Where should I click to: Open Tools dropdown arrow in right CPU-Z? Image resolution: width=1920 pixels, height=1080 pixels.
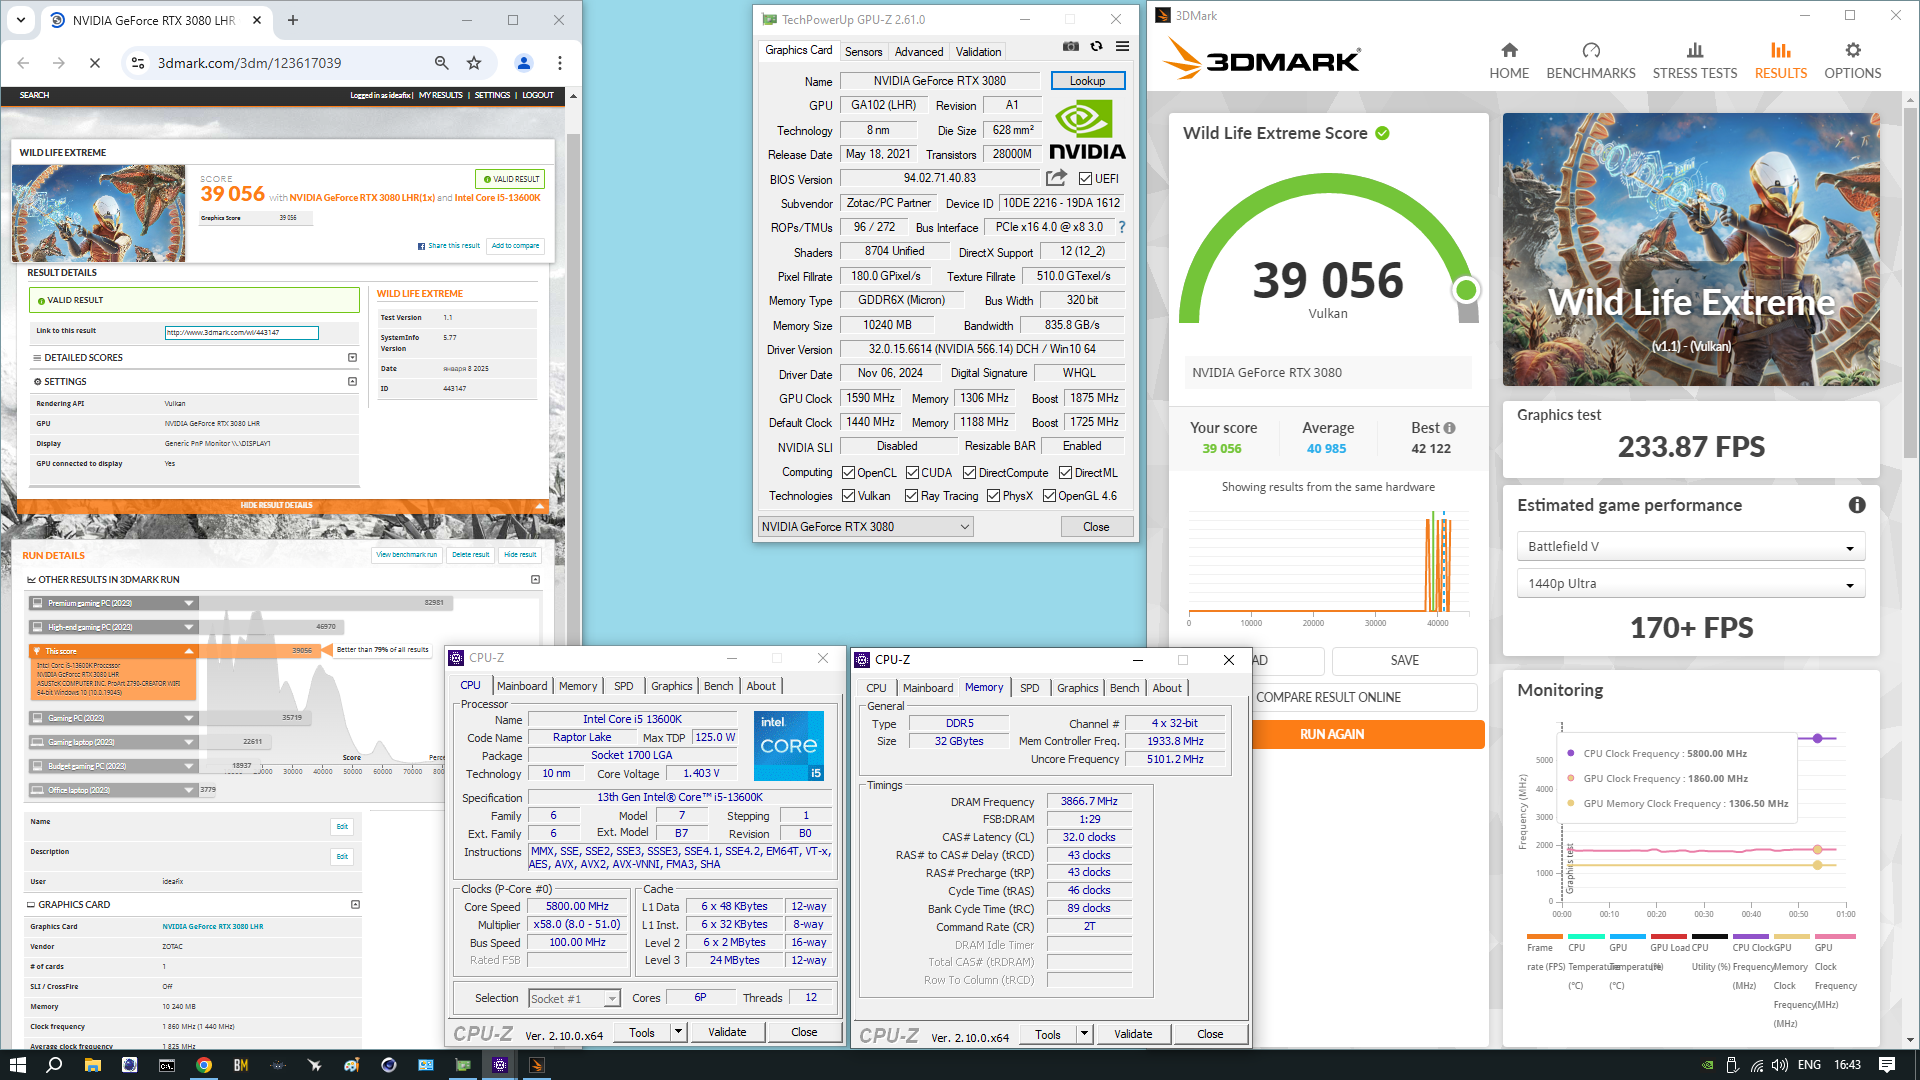(x=1084, y=1034)
